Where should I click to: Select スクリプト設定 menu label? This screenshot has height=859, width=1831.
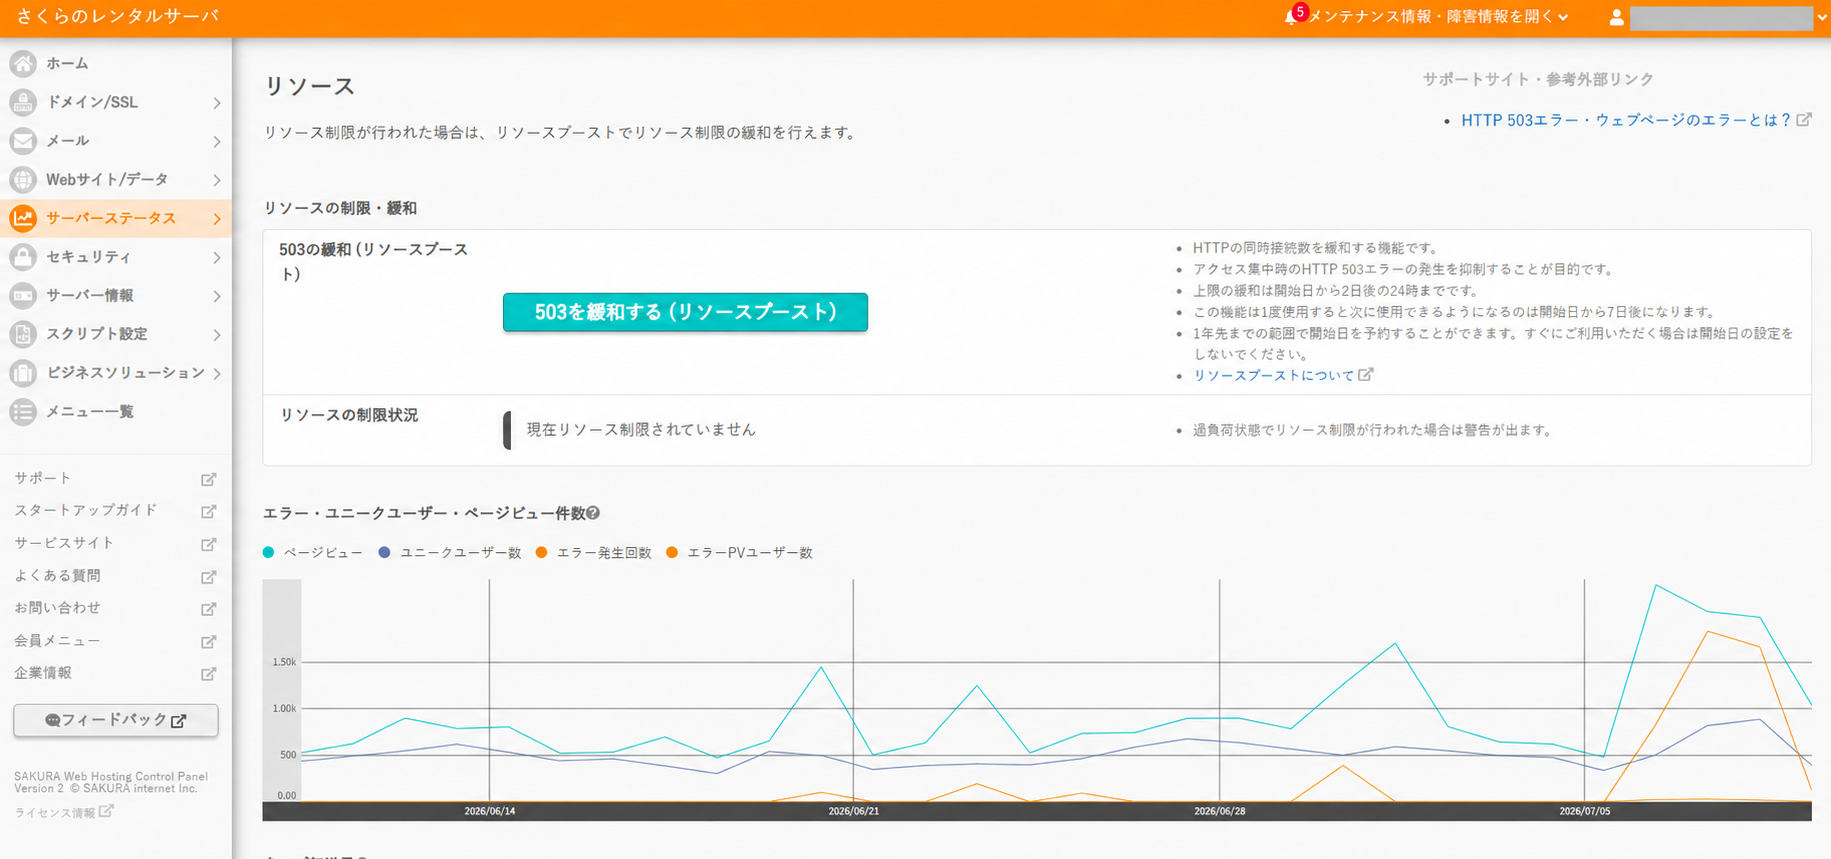tap(97, 334)
